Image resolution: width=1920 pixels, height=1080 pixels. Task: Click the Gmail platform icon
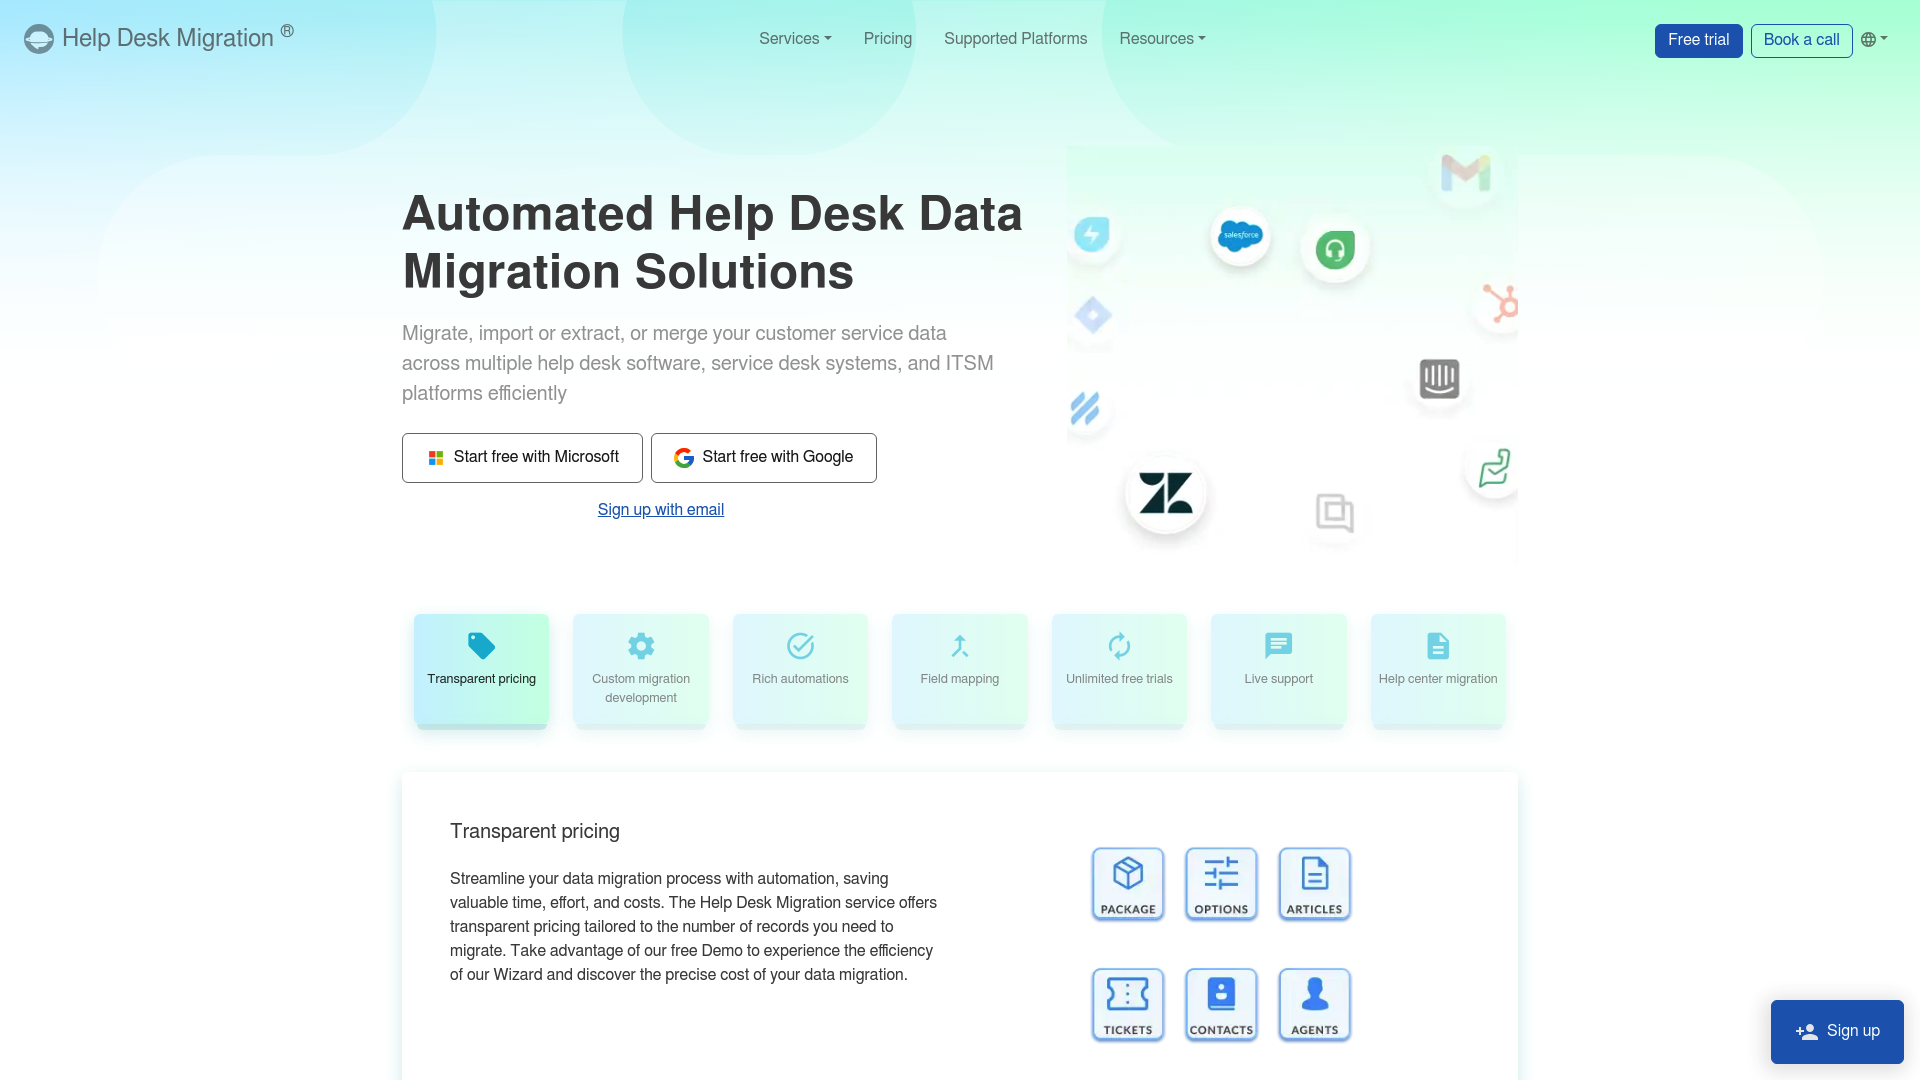(x=1465, y=173)
